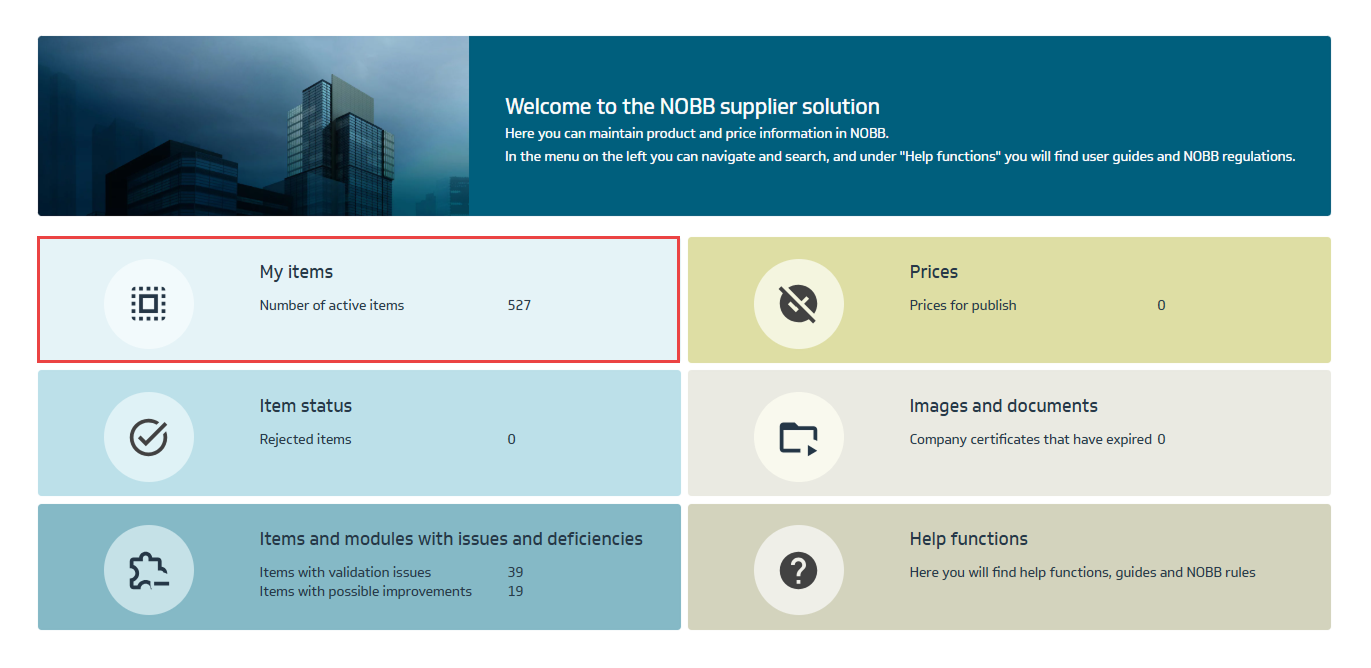Click the validation issues count 39
Image resolution: width=1371 pixels, height=668 pixels.
(x=515, y=573)
